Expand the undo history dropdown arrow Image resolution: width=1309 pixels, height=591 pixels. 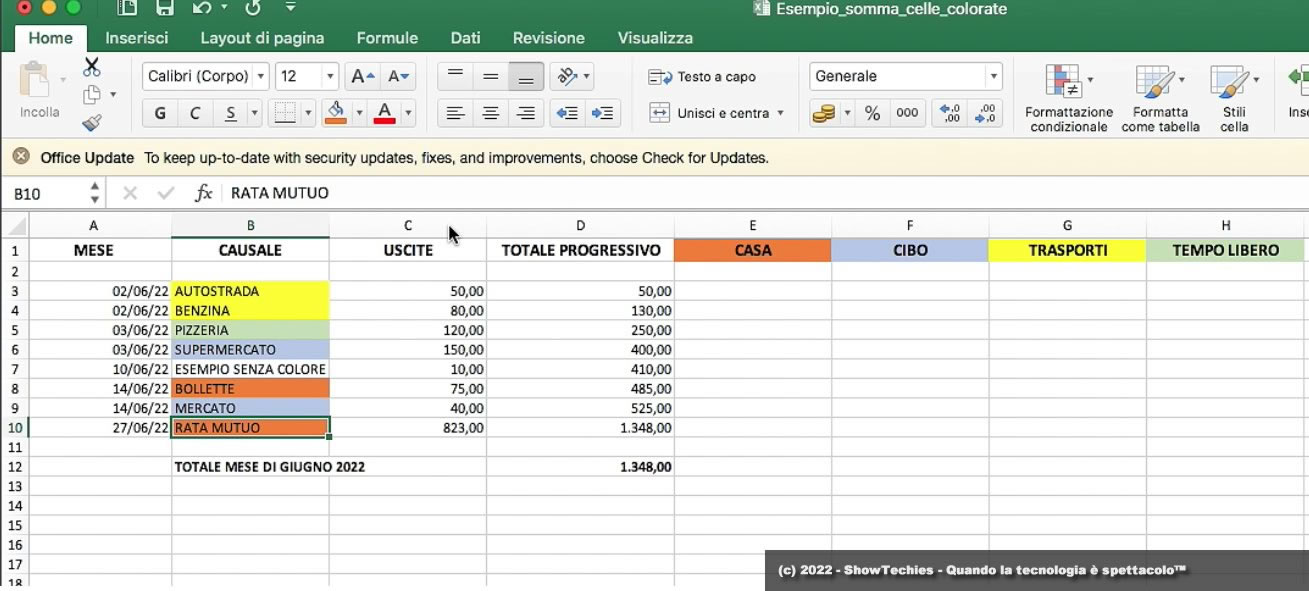[224, 8]
